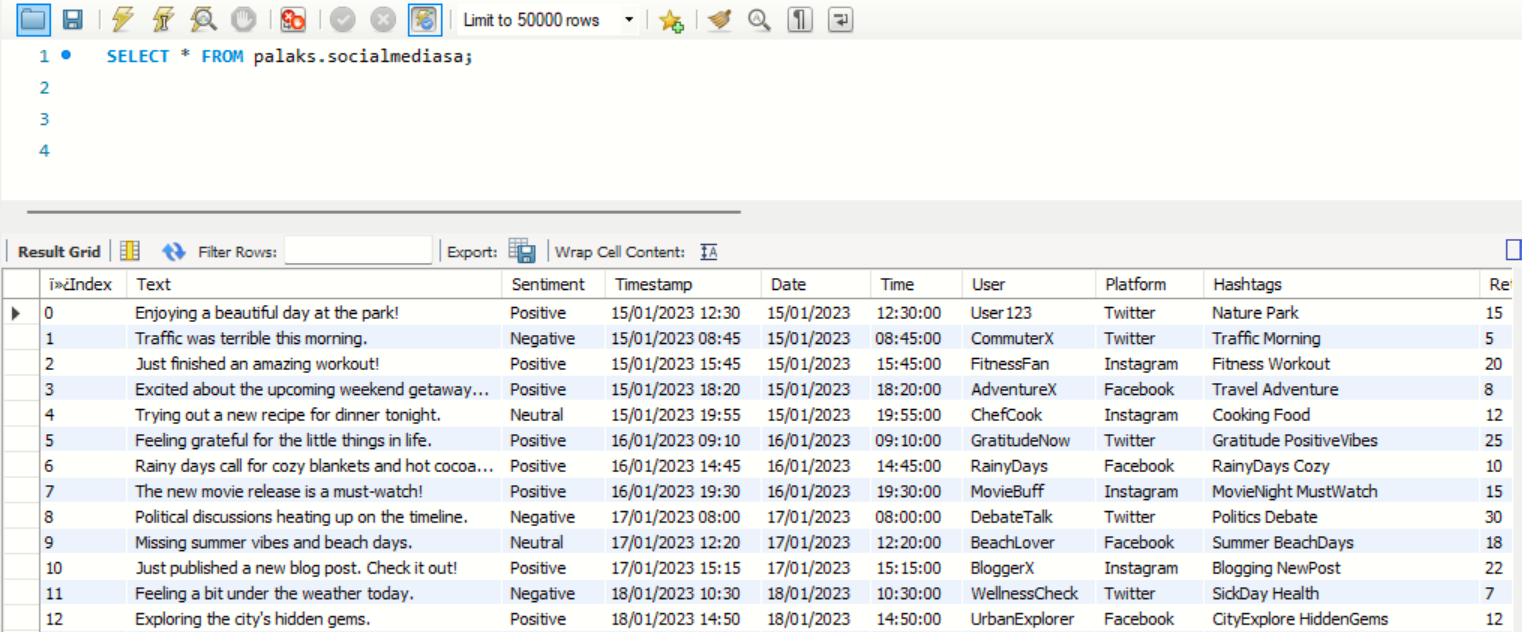Execute the statement under the cursor
The height and width of the screenshot is (632, 1522).
click(x=163, y=19)
